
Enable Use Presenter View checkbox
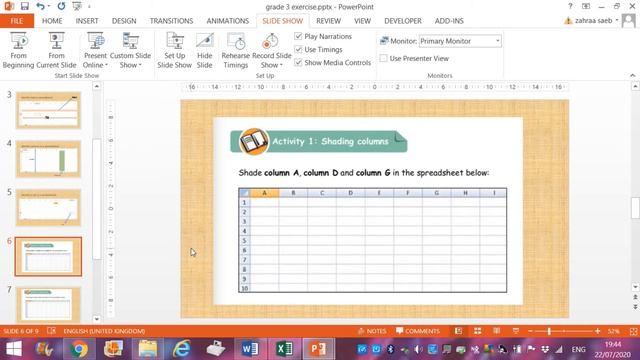click(383, 58)
